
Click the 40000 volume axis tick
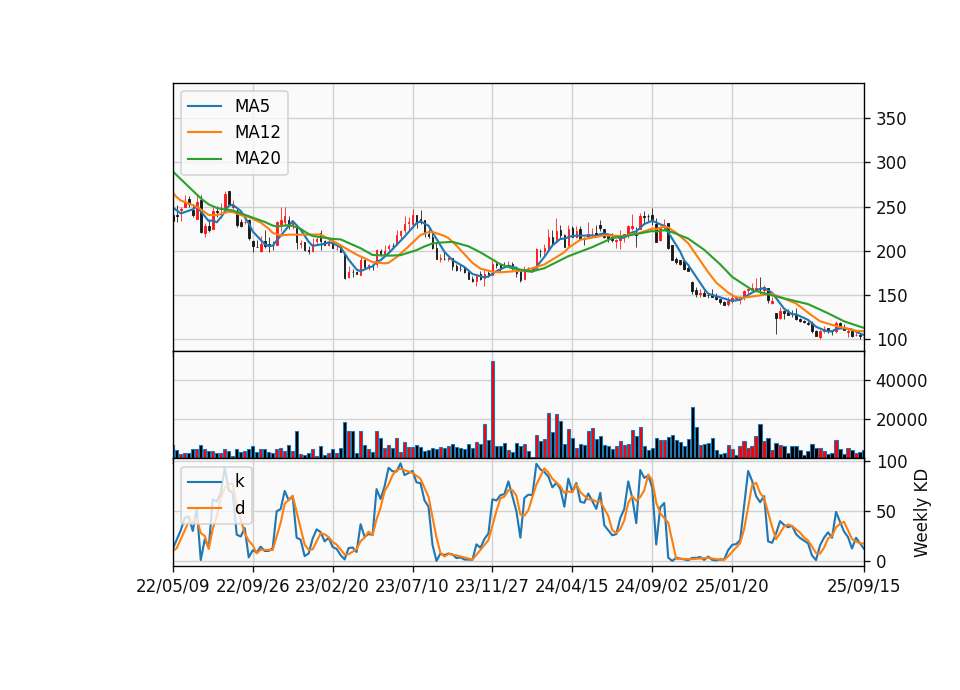click(901, 381)
